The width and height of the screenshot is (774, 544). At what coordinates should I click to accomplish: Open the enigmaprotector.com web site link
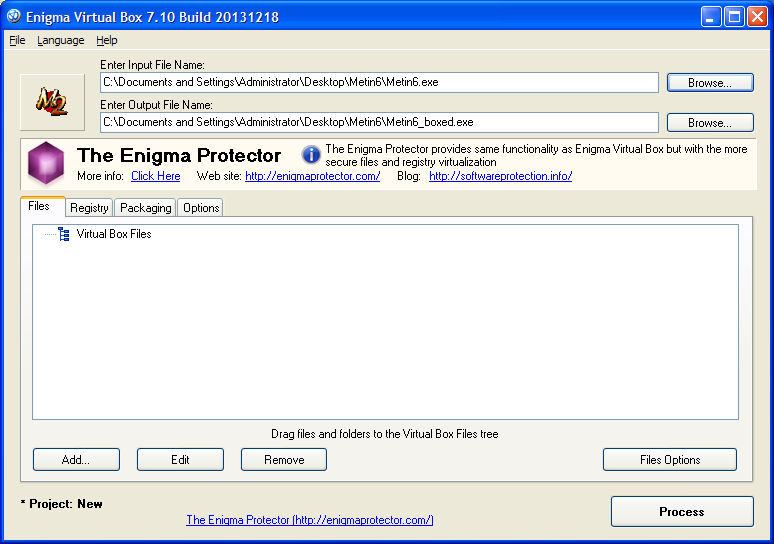click(312, 176)
